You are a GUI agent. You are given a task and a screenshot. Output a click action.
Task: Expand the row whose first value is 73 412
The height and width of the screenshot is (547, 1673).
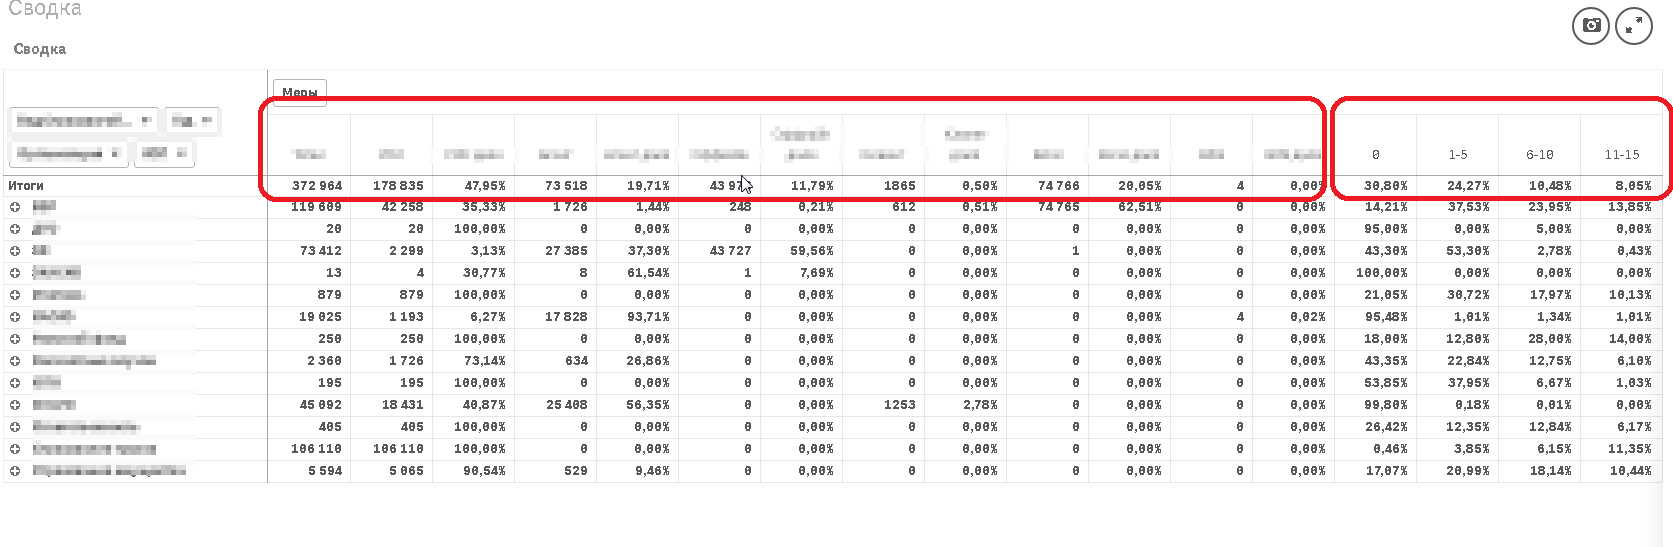pyautogui.click(x=15, y=251)
